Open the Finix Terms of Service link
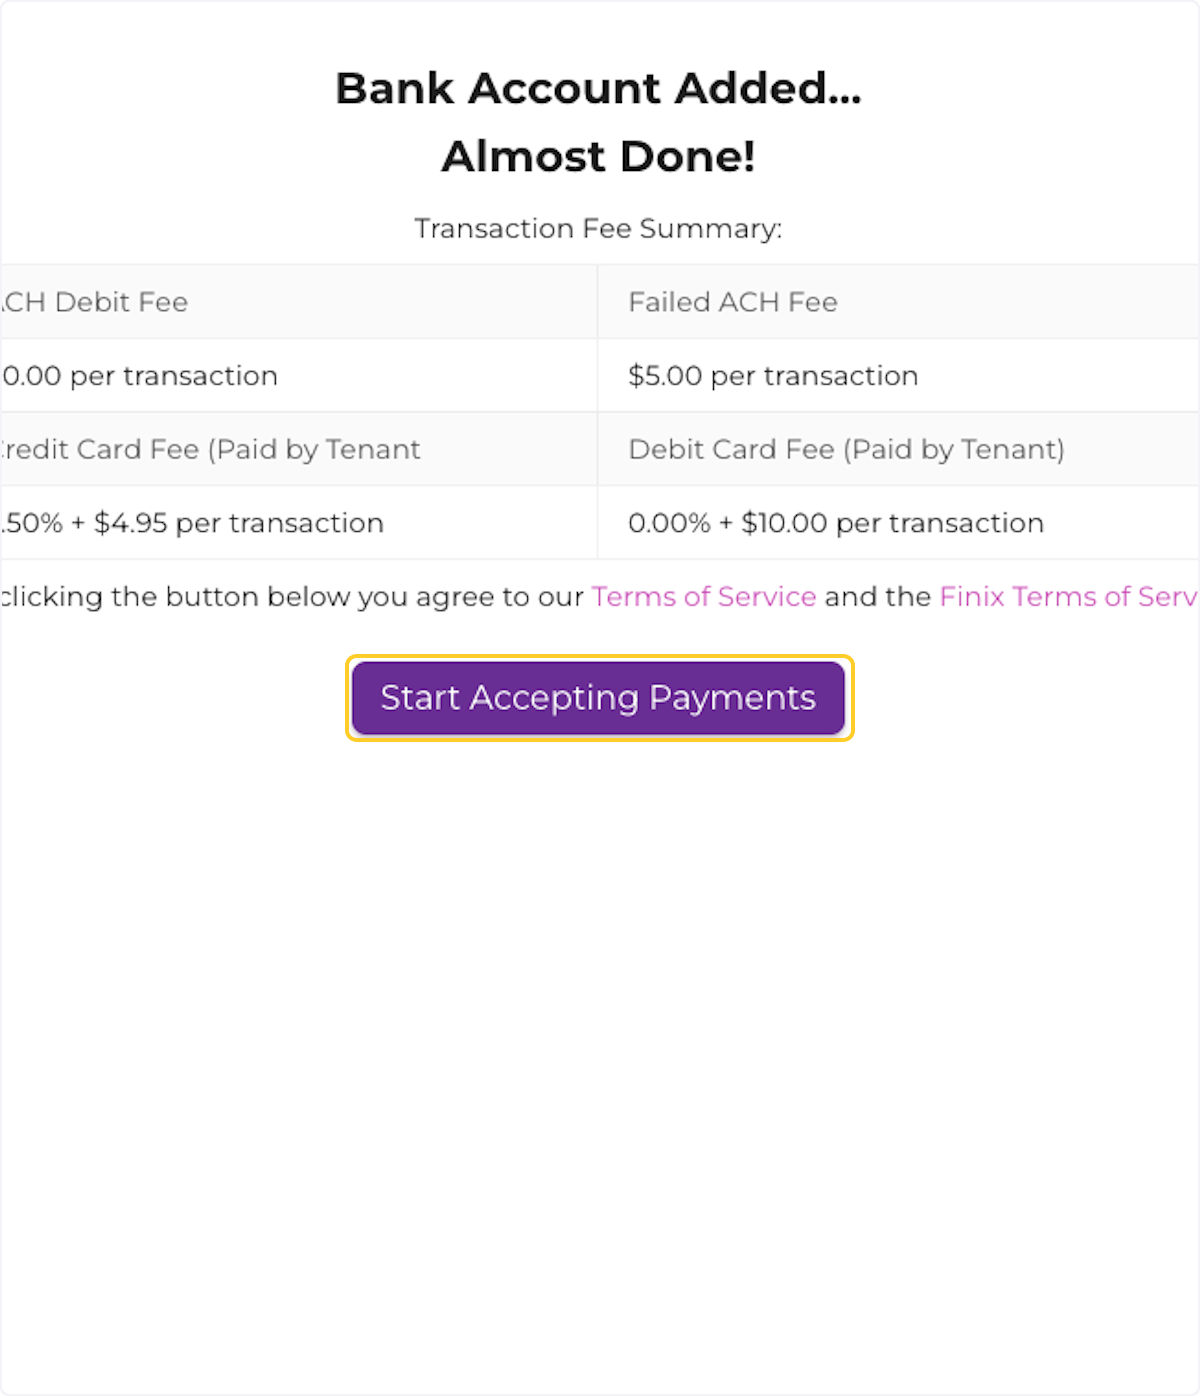 1065,597
